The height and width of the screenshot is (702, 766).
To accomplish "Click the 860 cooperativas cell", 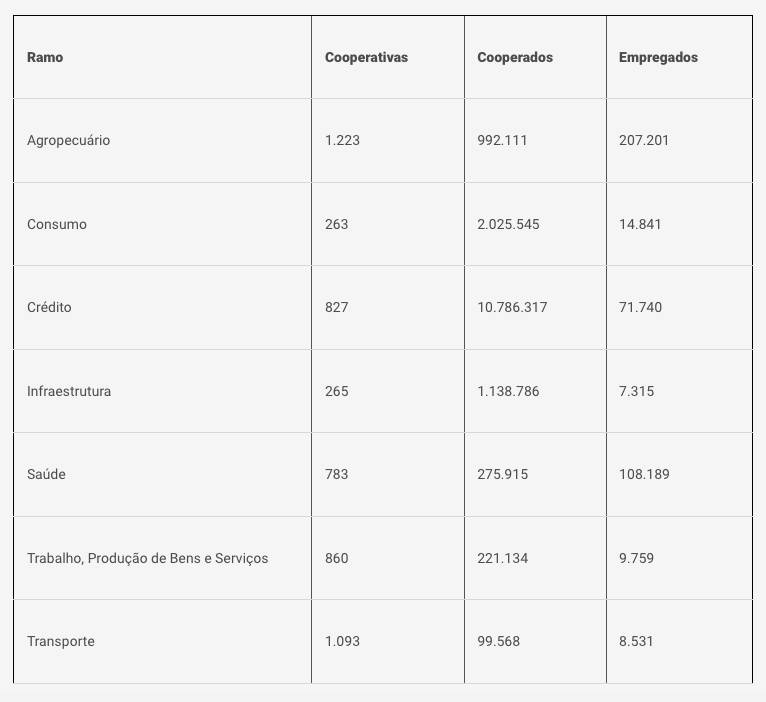I will pos(337,558).
